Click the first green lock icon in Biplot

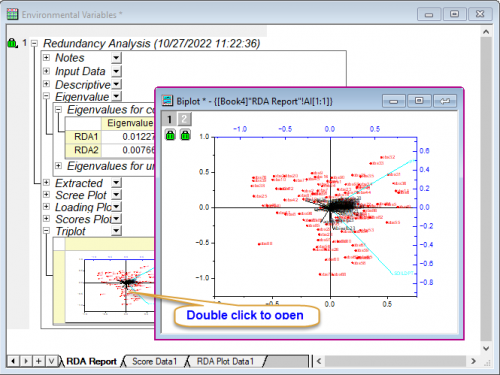[170, 135]
